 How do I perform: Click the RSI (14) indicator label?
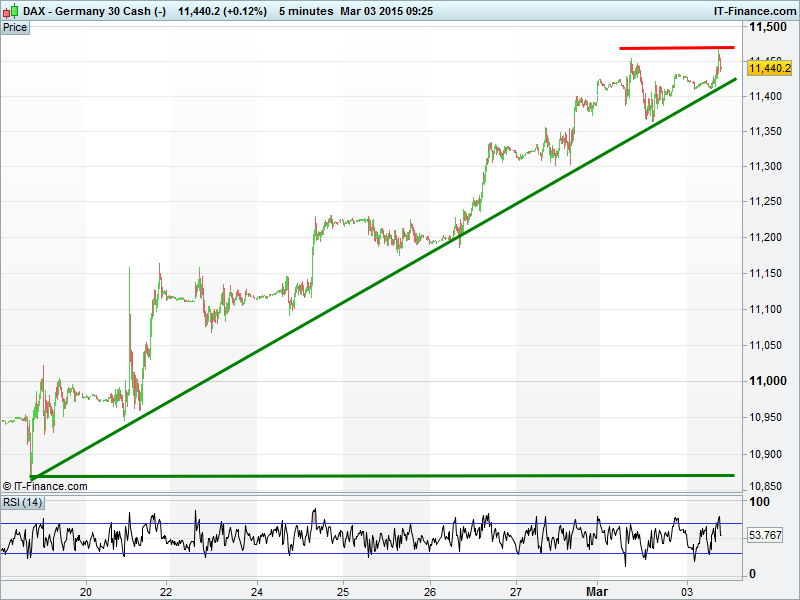(22, 502)
